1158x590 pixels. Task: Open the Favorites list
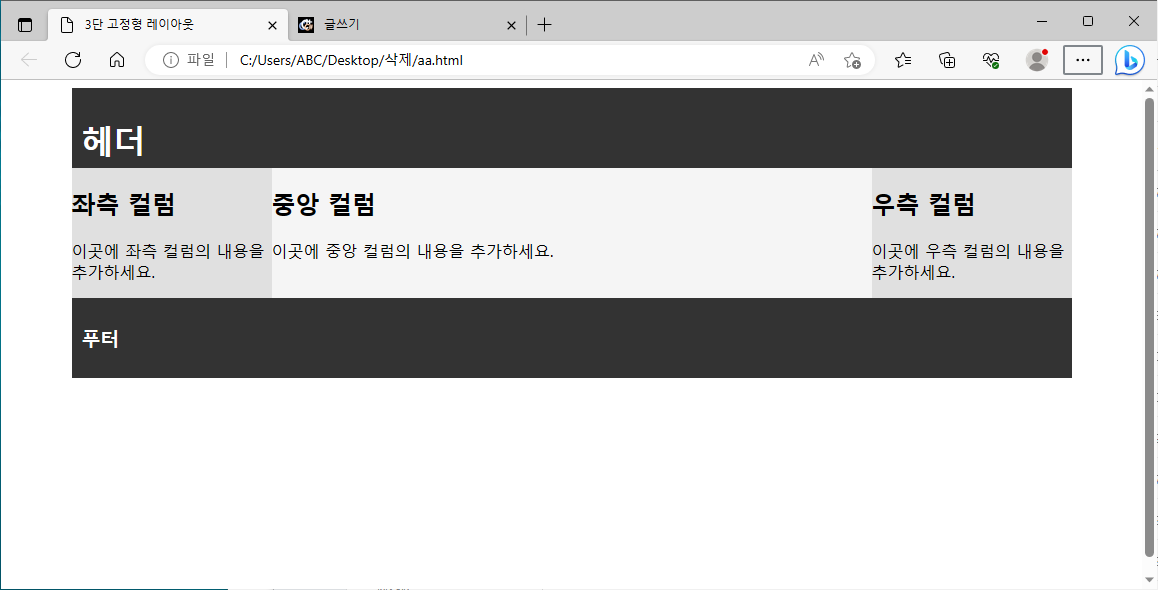[x=903, y=60]
